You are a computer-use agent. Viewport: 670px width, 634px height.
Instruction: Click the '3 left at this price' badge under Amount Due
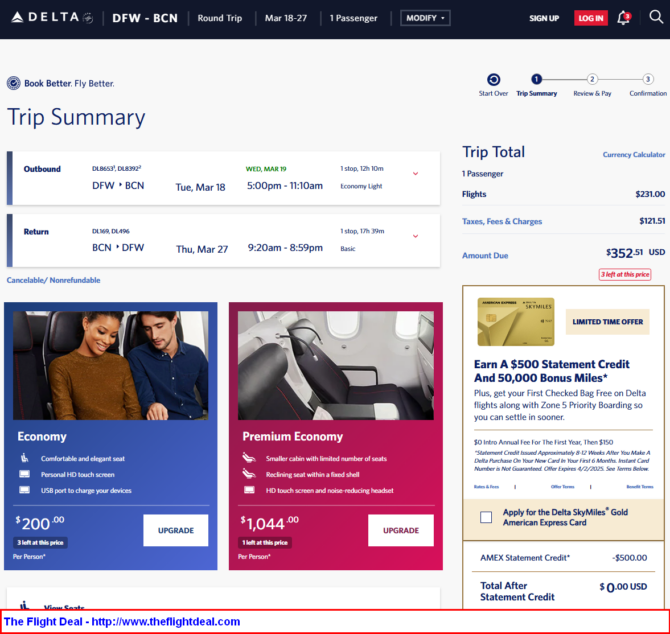point(625,274)
